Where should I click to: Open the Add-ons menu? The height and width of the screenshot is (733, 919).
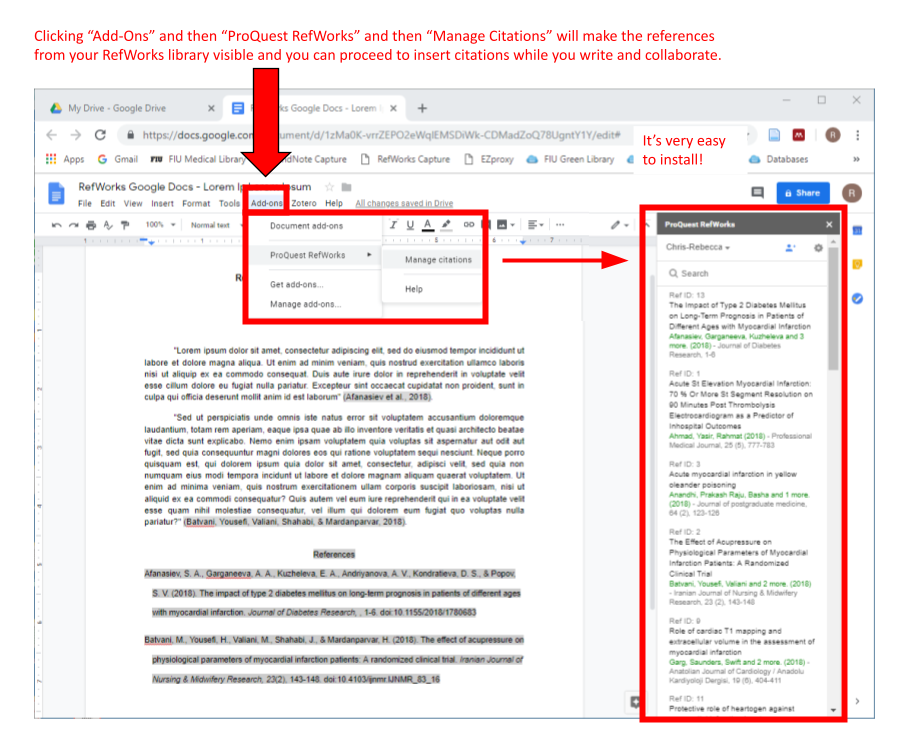pyautogui.click(x=267, y=203)
